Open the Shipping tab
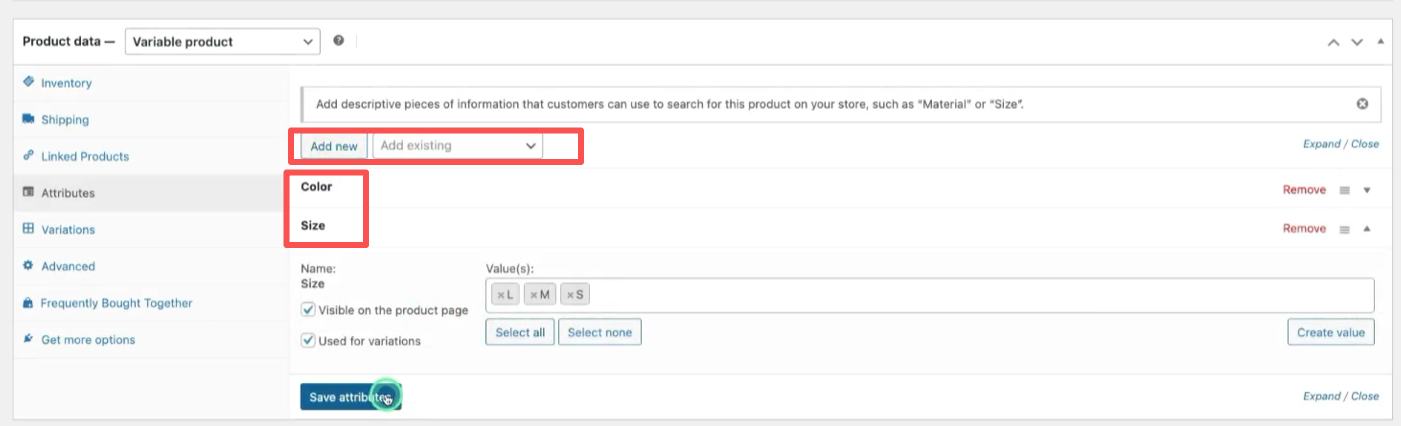1401x426 pixels. tap(65, 120)
